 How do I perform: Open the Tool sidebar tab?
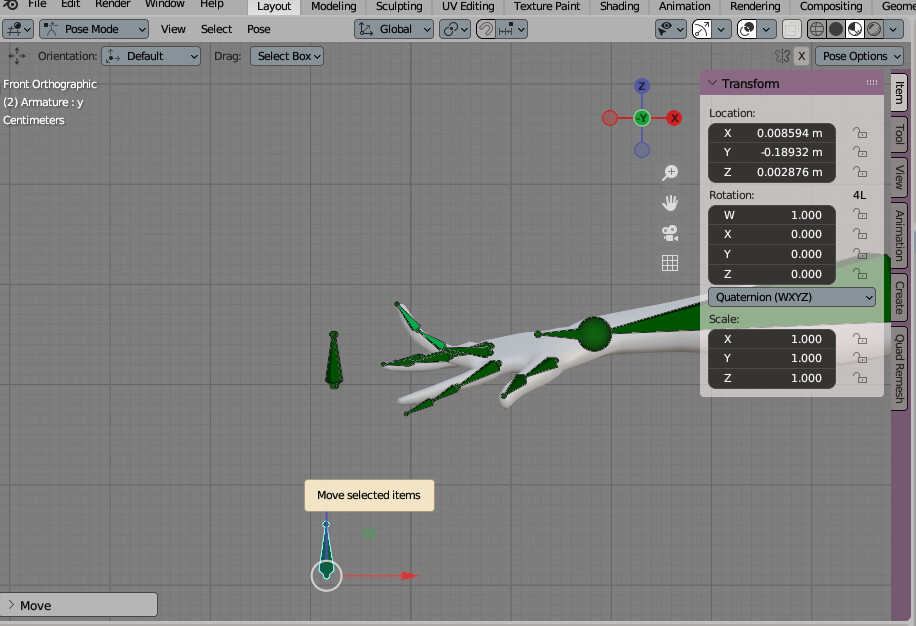coord(899,134)
